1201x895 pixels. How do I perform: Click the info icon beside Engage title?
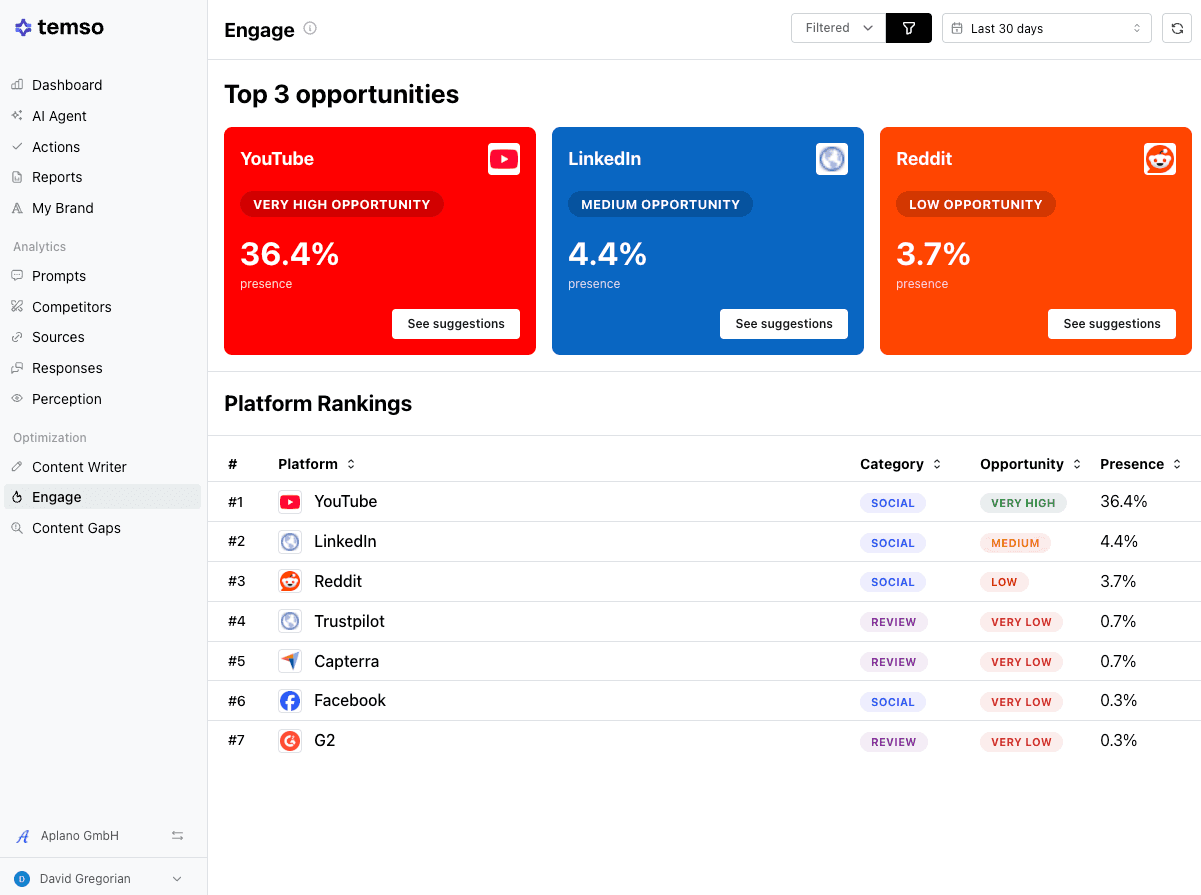[x=310, y=29]
